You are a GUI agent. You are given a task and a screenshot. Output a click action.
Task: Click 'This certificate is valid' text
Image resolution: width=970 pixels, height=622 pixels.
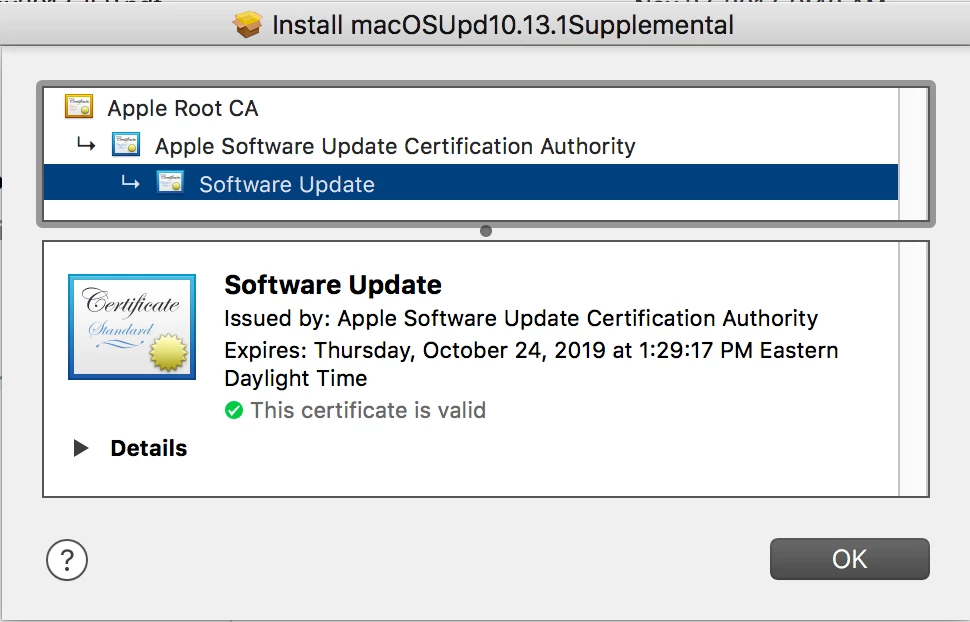pyautogui.click(x=368, y=410)
